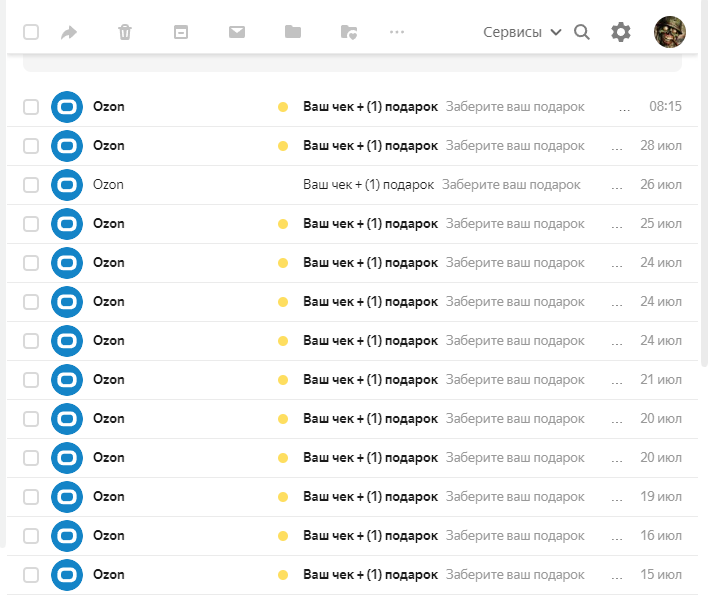The image size is (708, 597).
Task: Expand the Сервисы dropdown
Action: click(522, 32)
